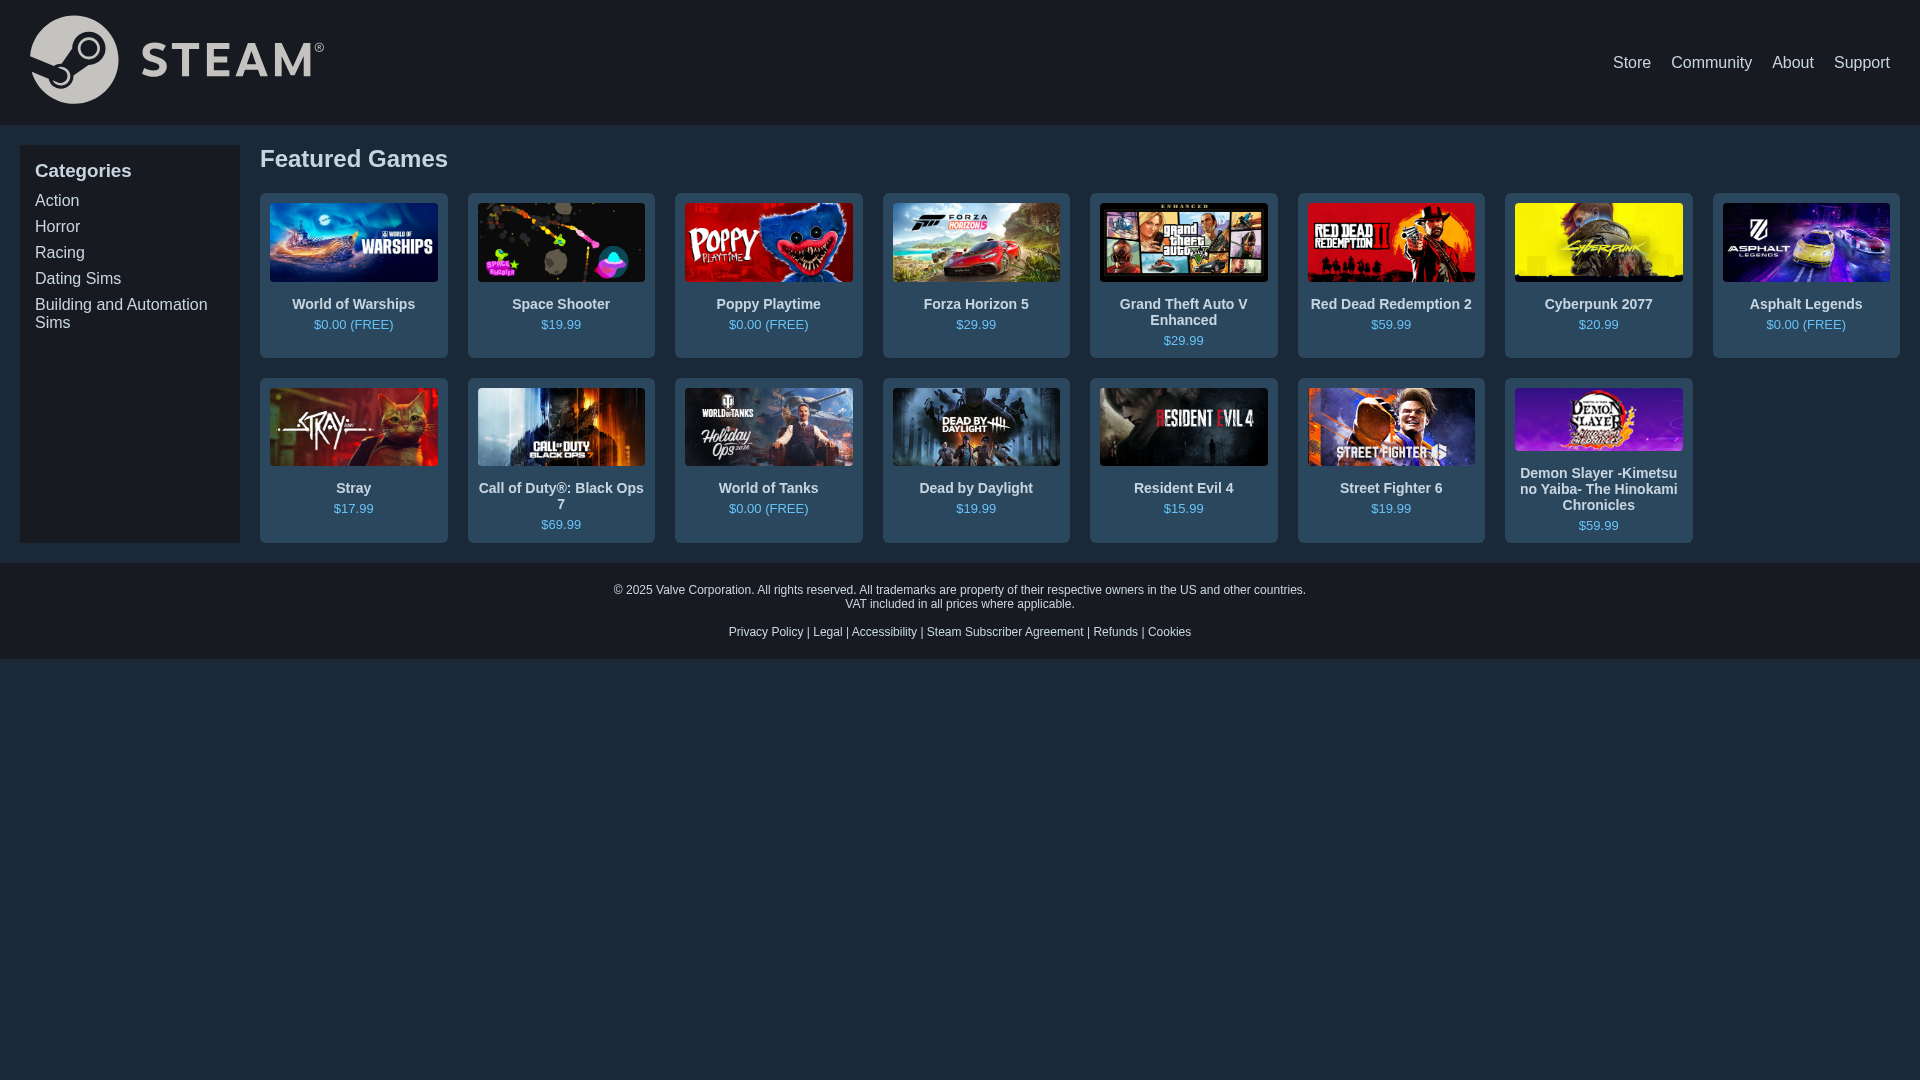This screenshot has width=1920, height=1080.
Task: Open the Stray game thumbnail
Action: click(x=353, y=427)
